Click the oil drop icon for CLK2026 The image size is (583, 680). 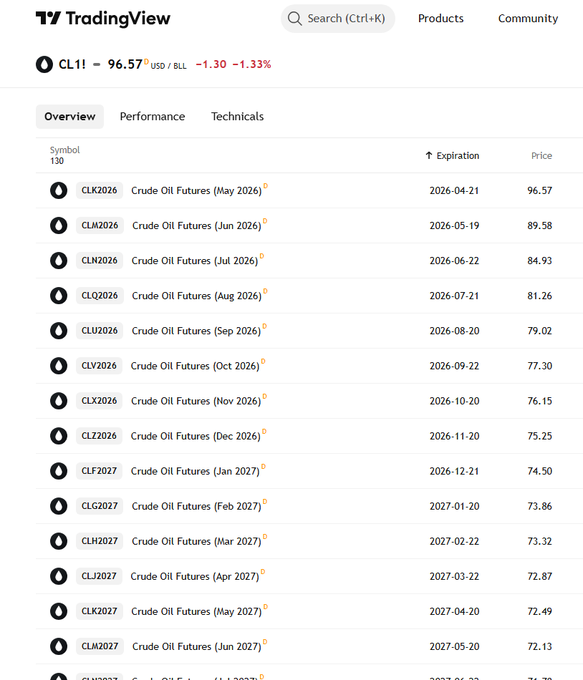tap(59, 190)
